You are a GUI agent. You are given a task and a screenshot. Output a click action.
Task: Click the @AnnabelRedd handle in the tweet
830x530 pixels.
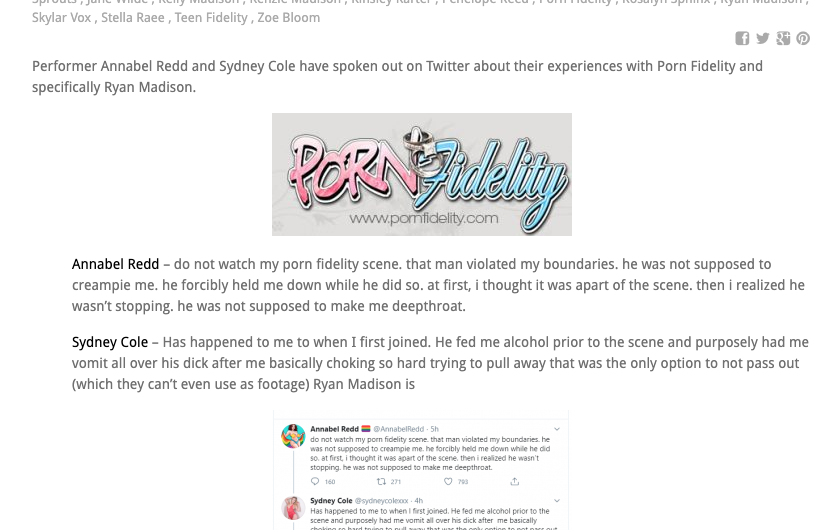(x=399, y=429)
